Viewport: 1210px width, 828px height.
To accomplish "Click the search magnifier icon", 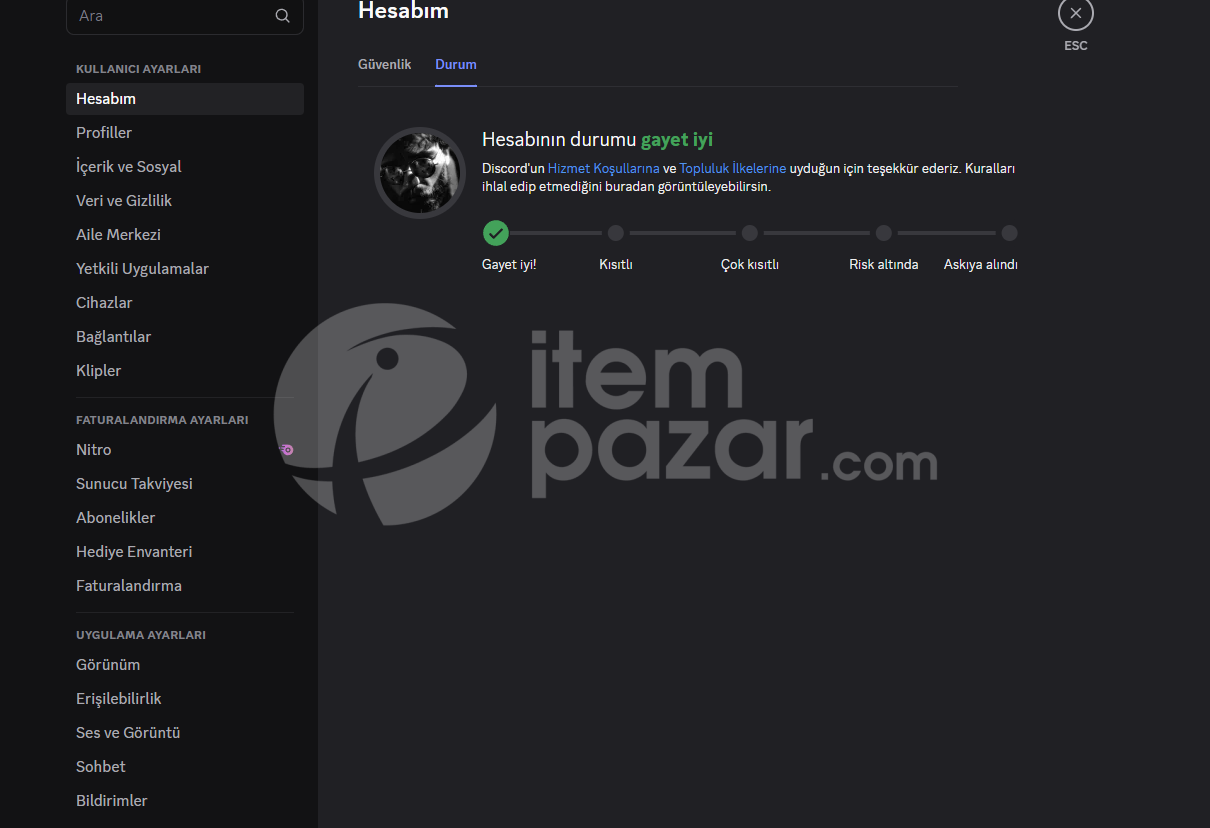I will [x=283, y=16].
